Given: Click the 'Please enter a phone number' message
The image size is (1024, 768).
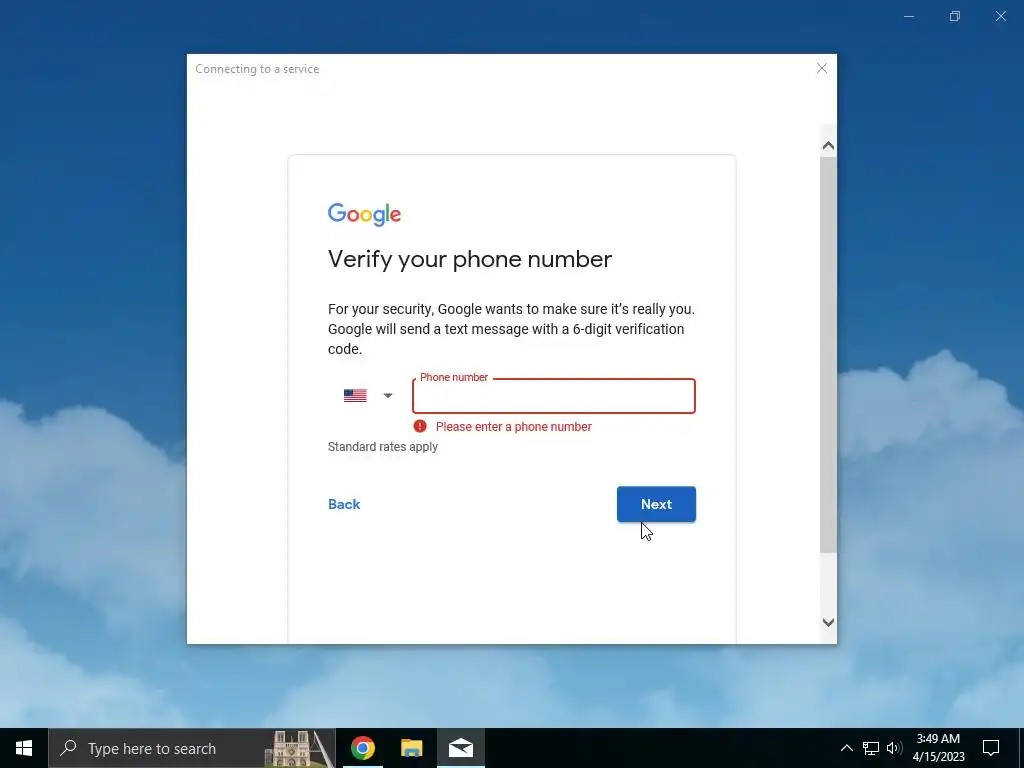Looking at the screenshot, I should click(x=514, y=426).
